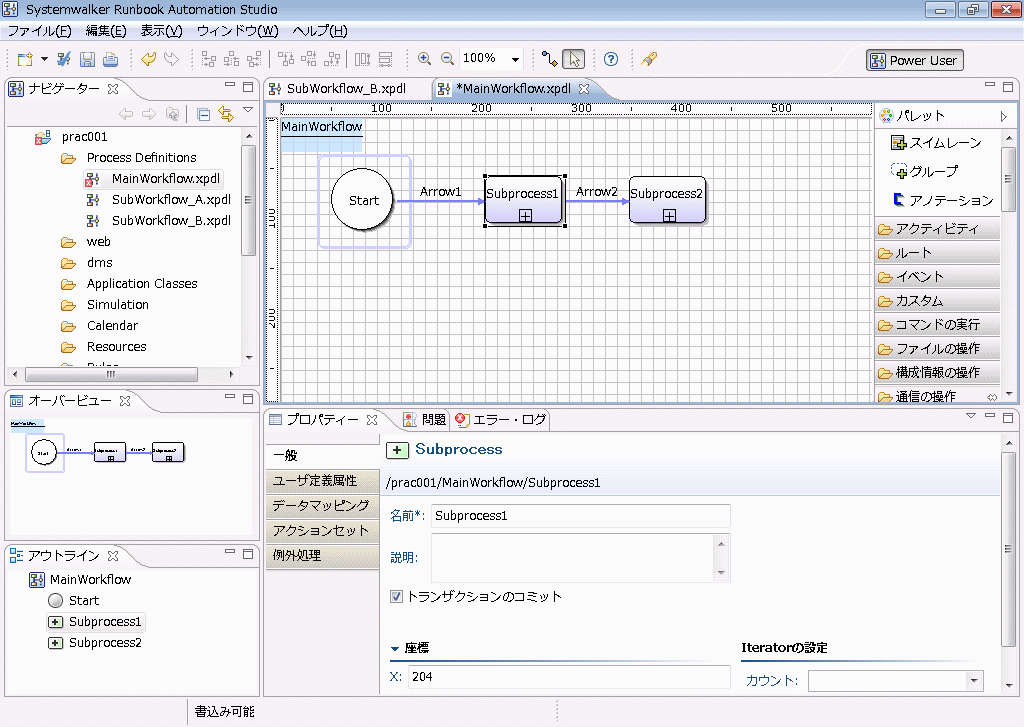Uncheck the transaction commit checkbox
The width and height of the screenshot is (1024, 727).
[396, 596]
